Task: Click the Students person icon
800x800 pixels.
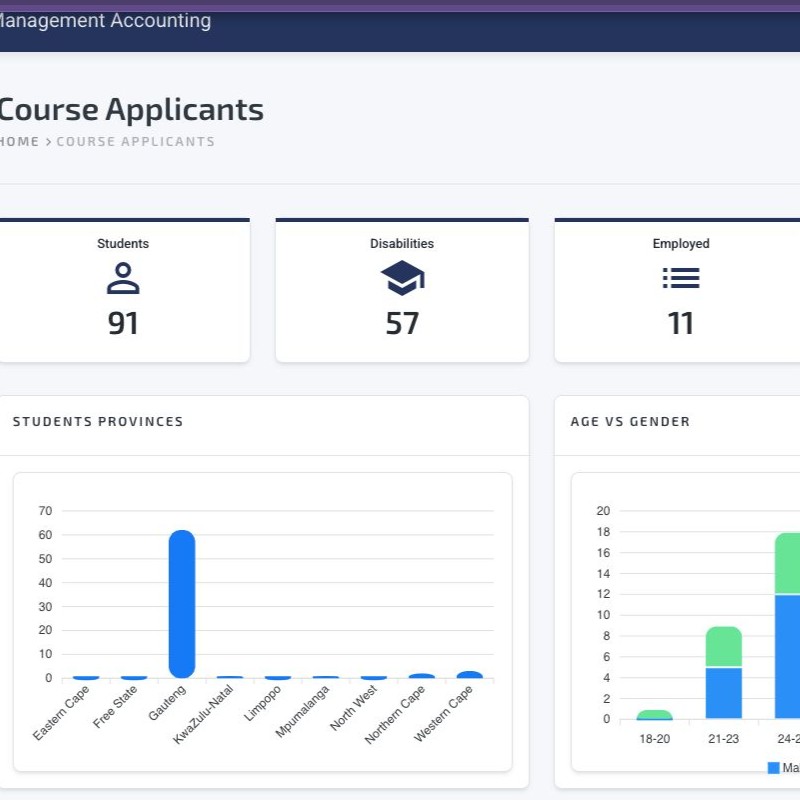Action: 123,278
